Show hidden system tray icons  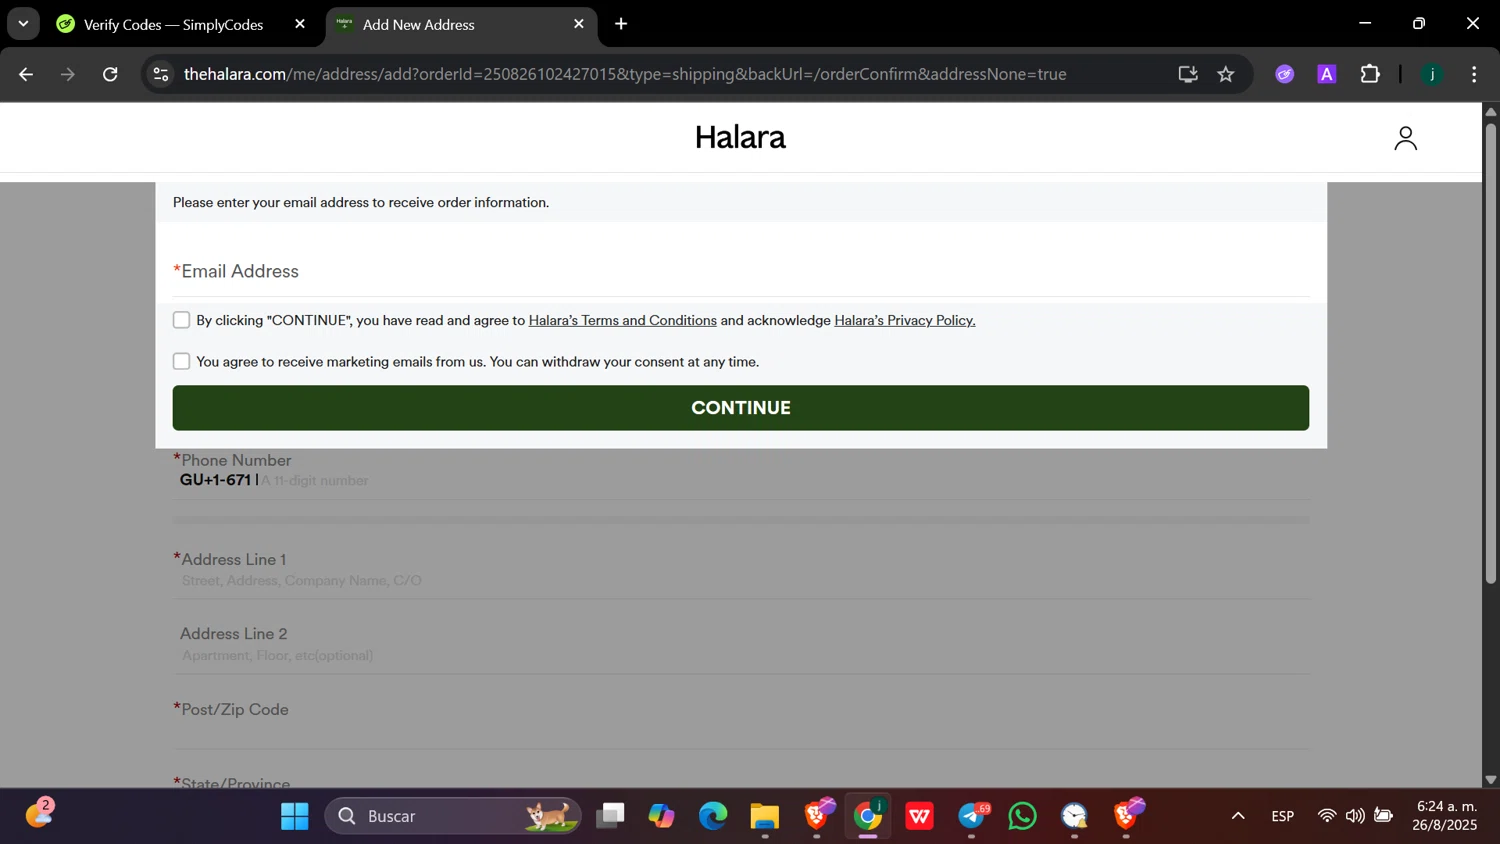point(1238,816)
